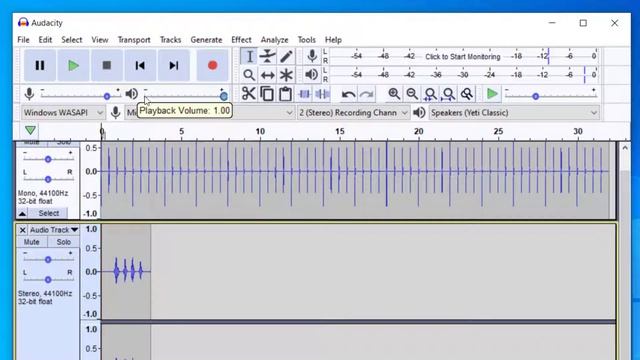Screen dimensions: 640x360
Task: Click the gain slider on stereo Audio Track
Action: click(48, 259)
